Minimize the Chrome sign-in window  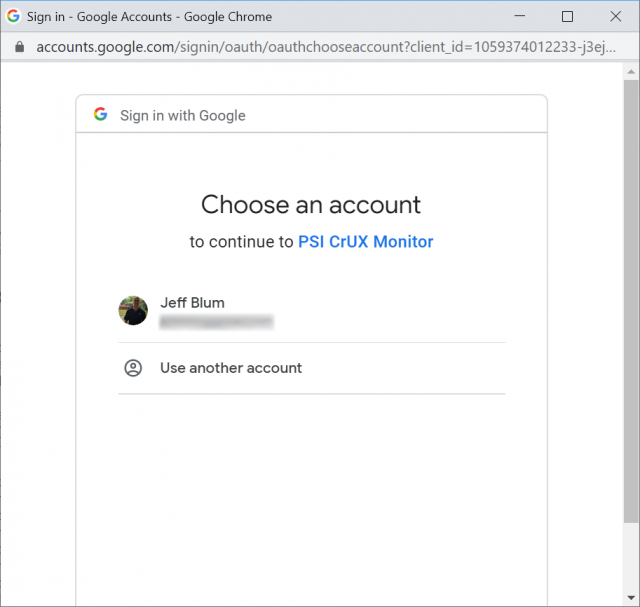click(x=520, y=16)
